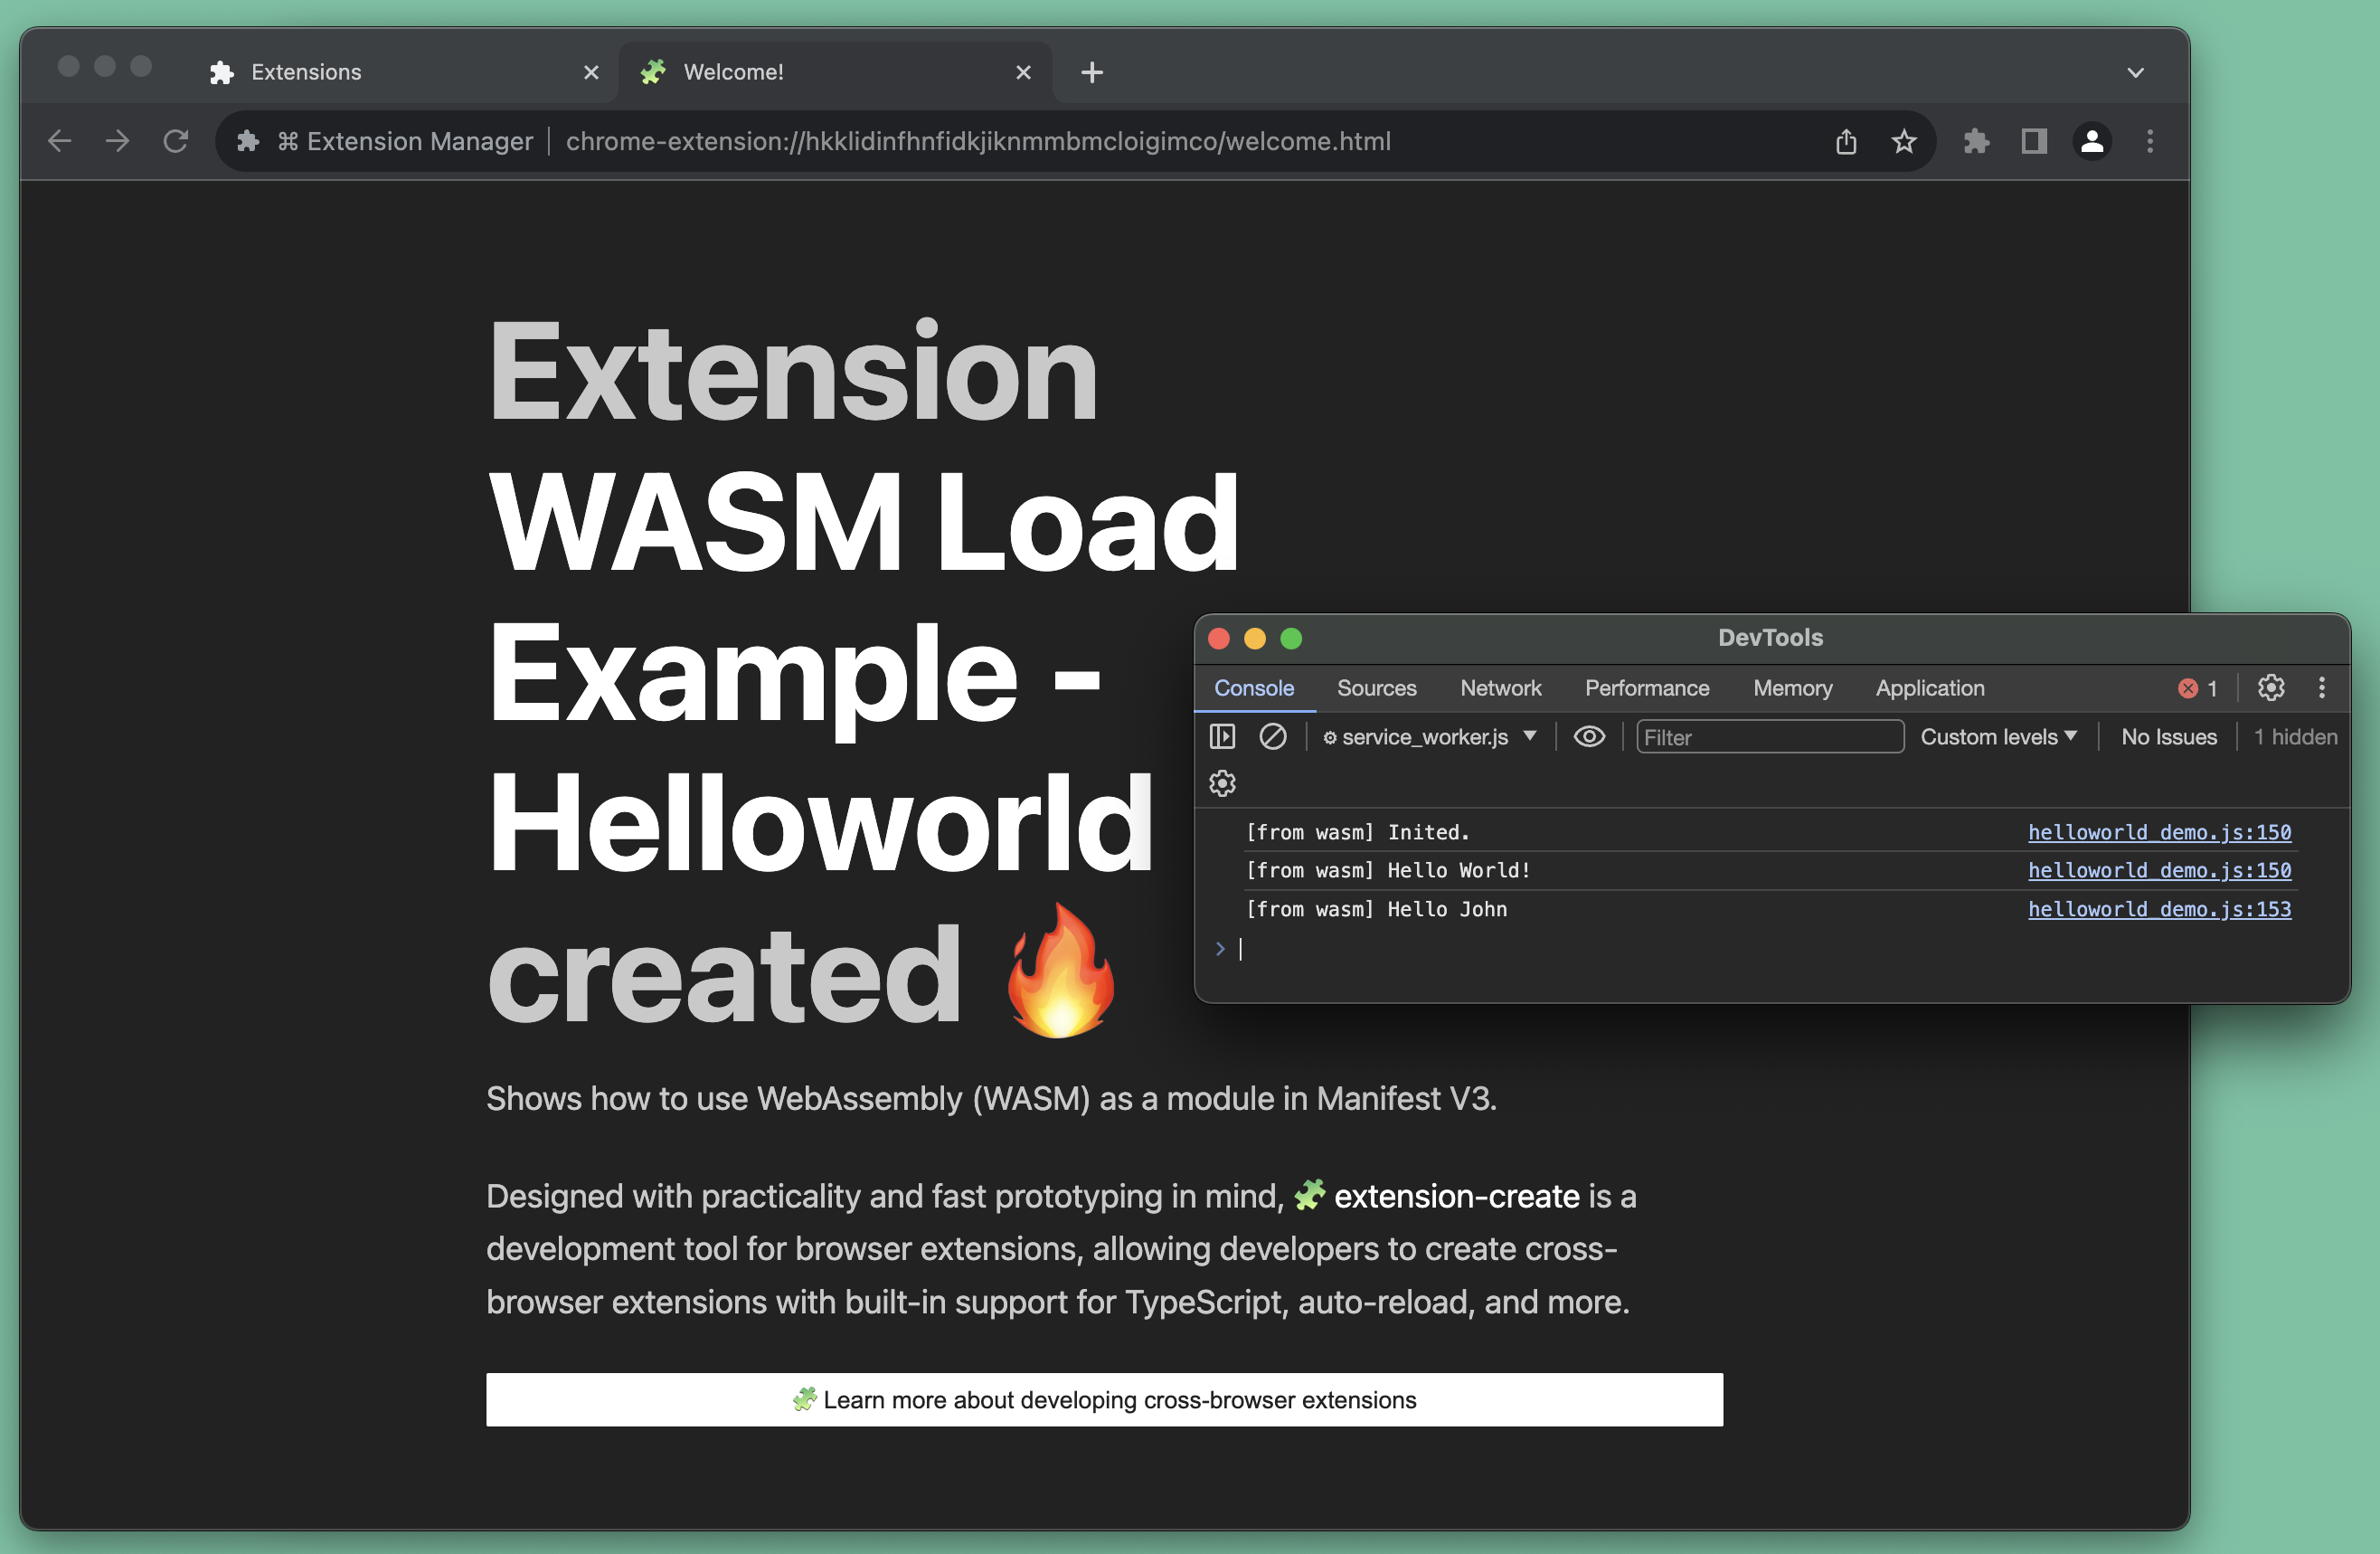Clear console with the ban icon
Image resolution: width=2380 pixels, height=1554 pixels.
1272,737
